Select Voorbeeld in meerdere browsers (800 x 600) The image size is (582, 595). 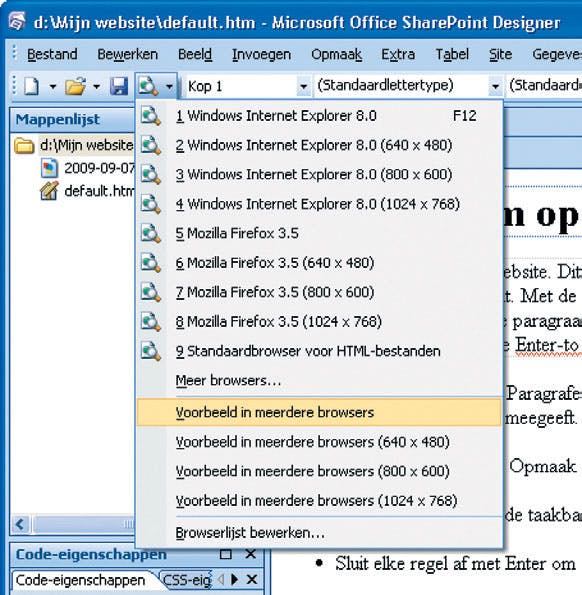pyautogui.click(x=319, y=471)
